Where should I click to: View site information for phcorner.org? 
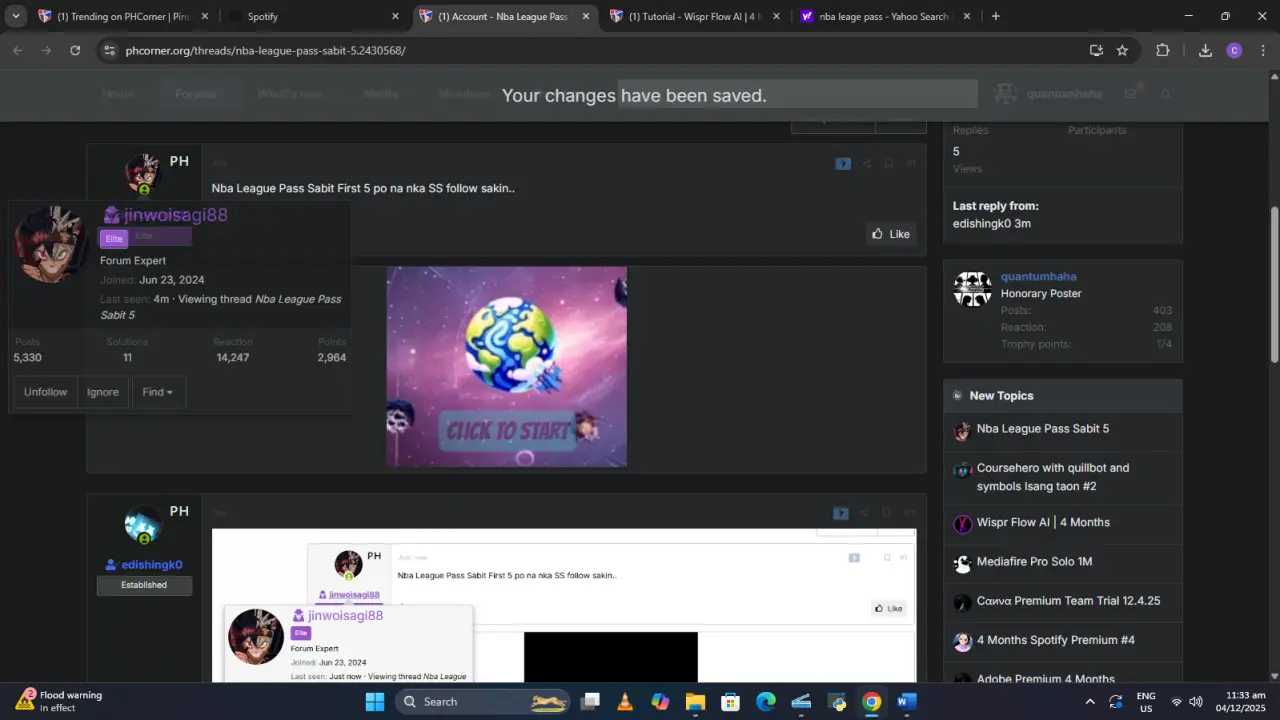click(x=109, y=50)
